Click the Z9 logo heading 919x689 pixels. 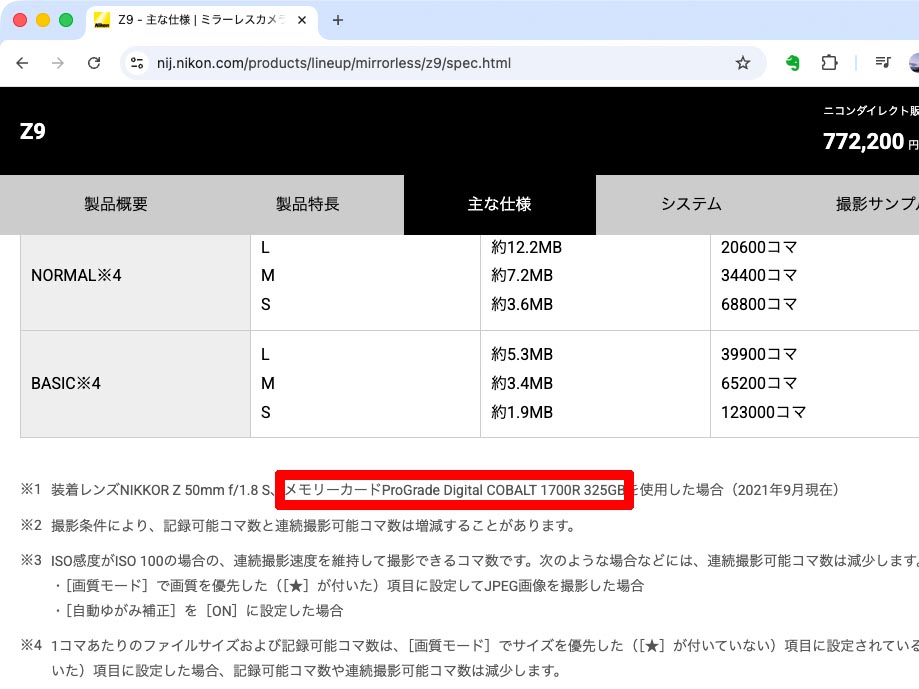pyautogui.click(x=30, y=131)
